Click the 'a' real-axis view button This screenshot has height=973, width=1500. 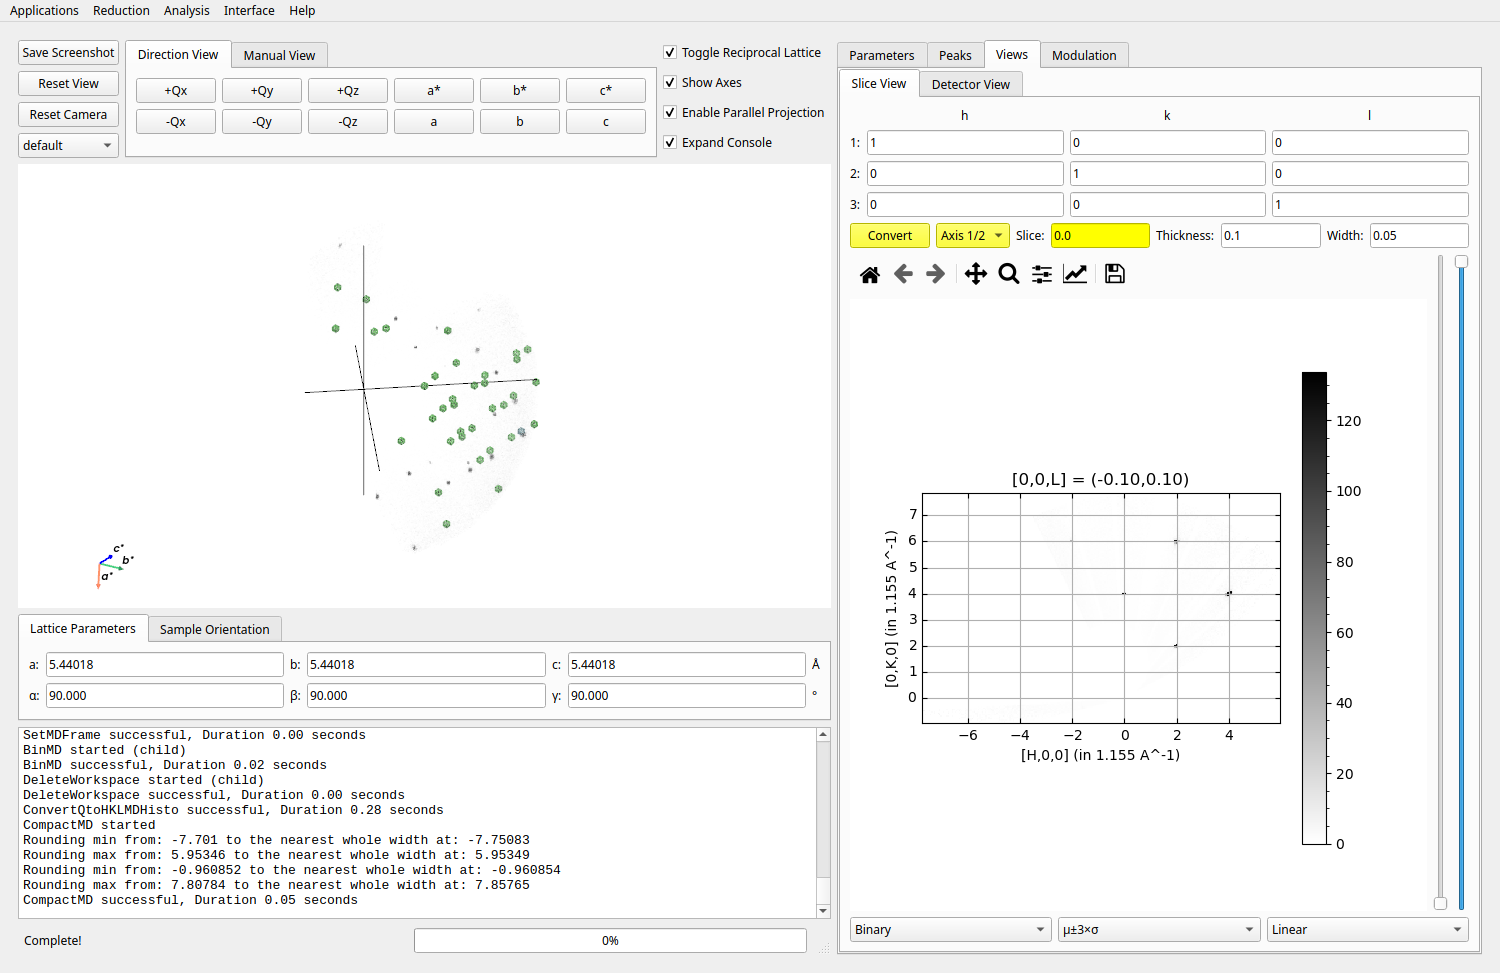pyautogui.click(x=434, y=121)
